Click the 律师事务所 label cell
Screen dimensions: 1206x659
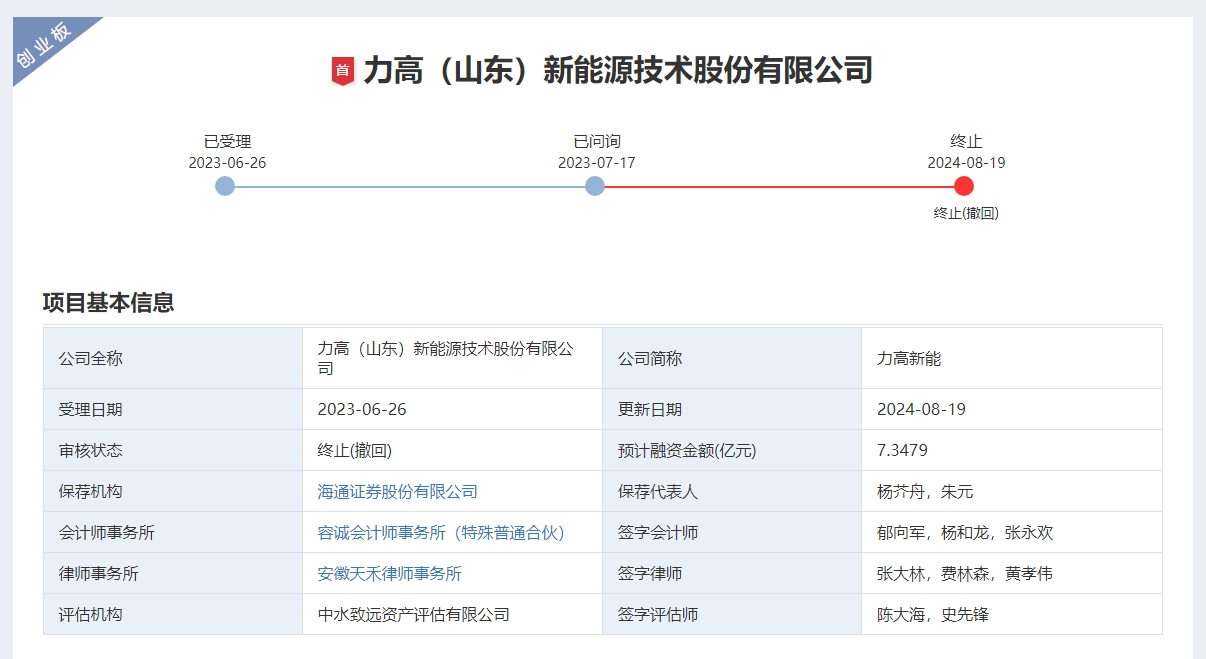173,574
